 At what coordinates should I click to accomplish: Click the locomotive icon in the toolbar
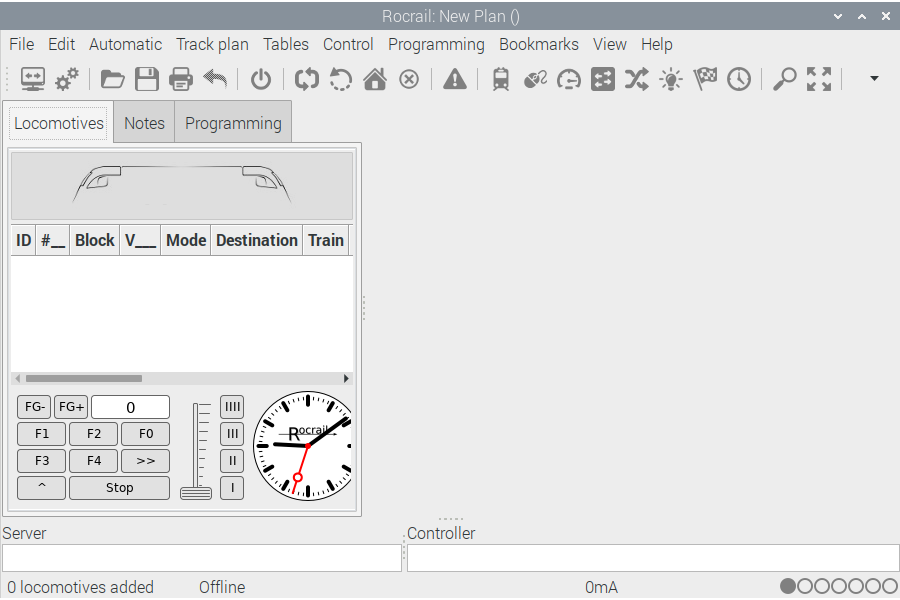pos(501,79)
